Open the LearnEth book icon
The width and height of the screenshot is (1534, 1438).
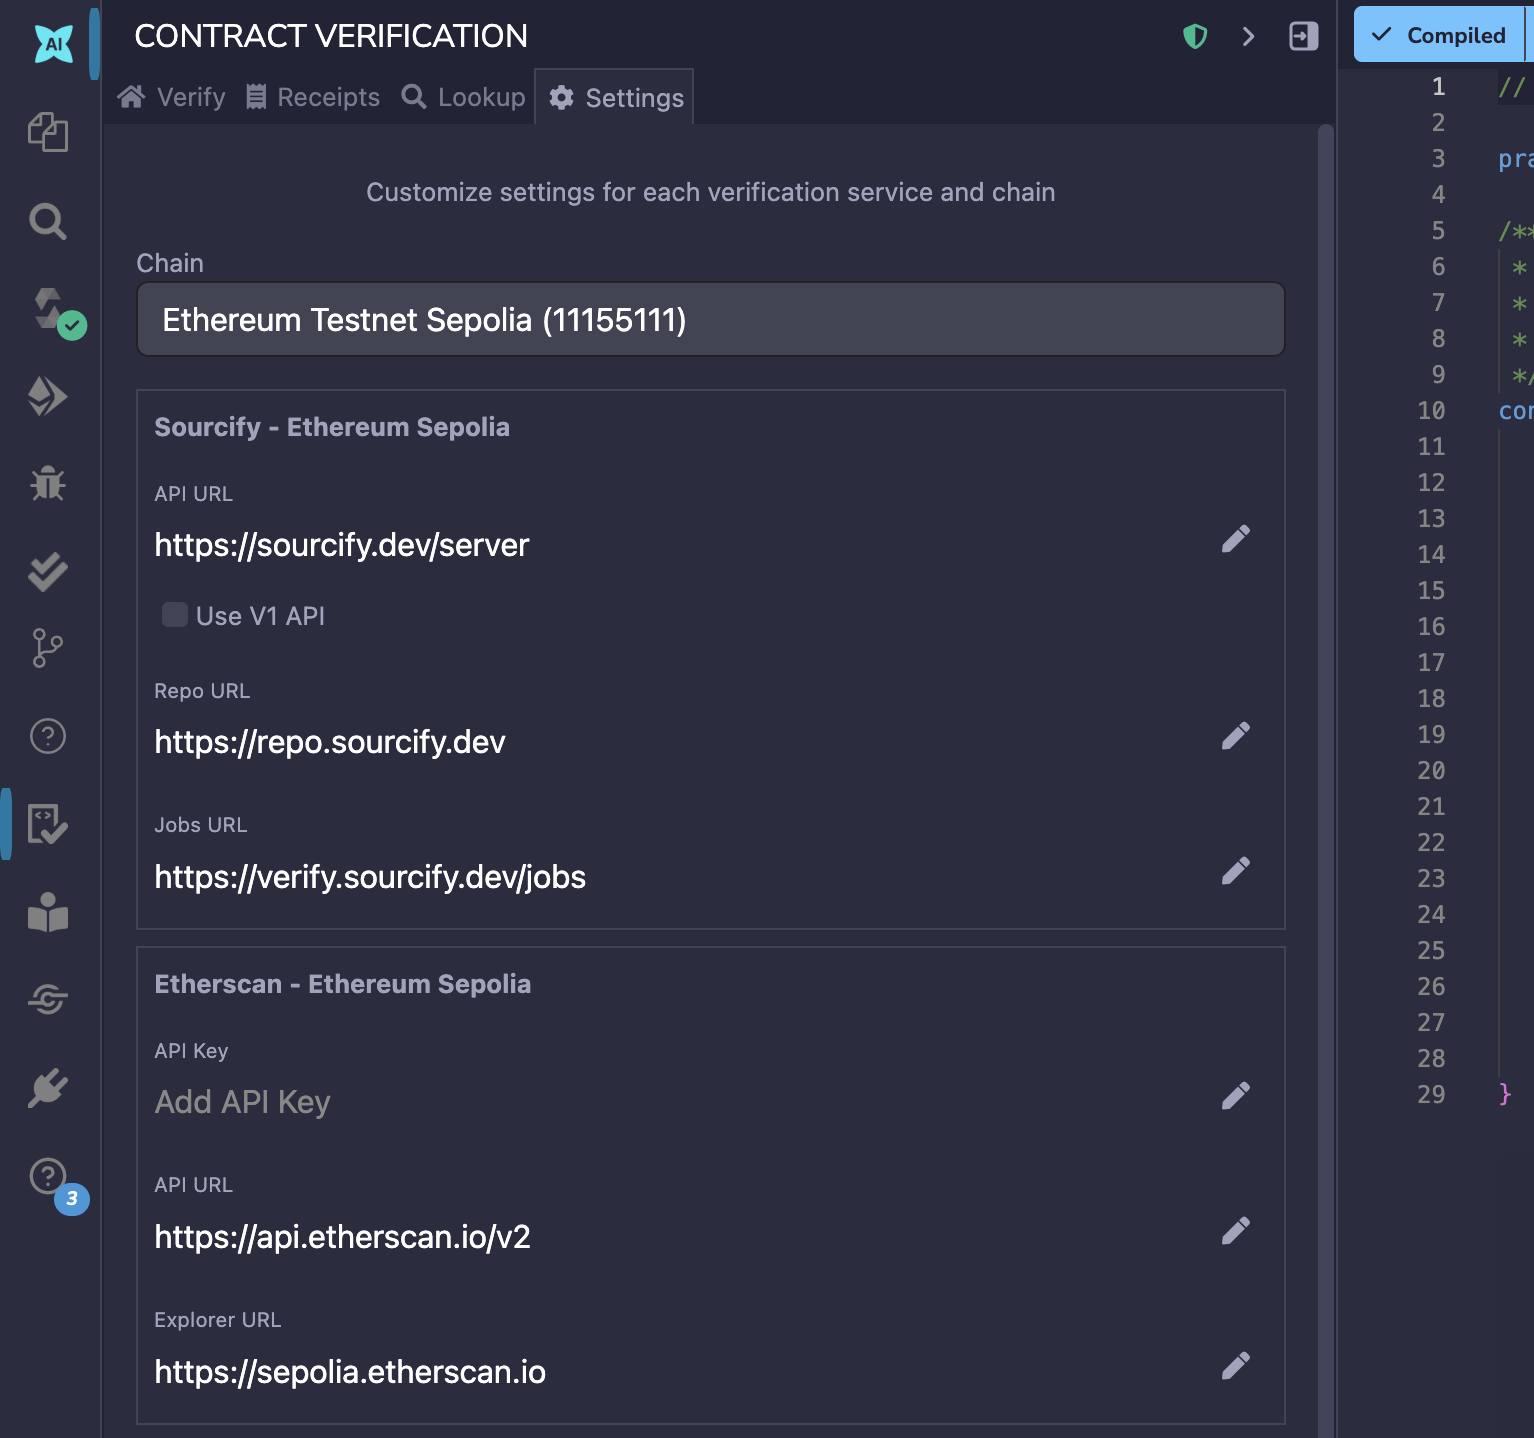(x=48, y=912)
